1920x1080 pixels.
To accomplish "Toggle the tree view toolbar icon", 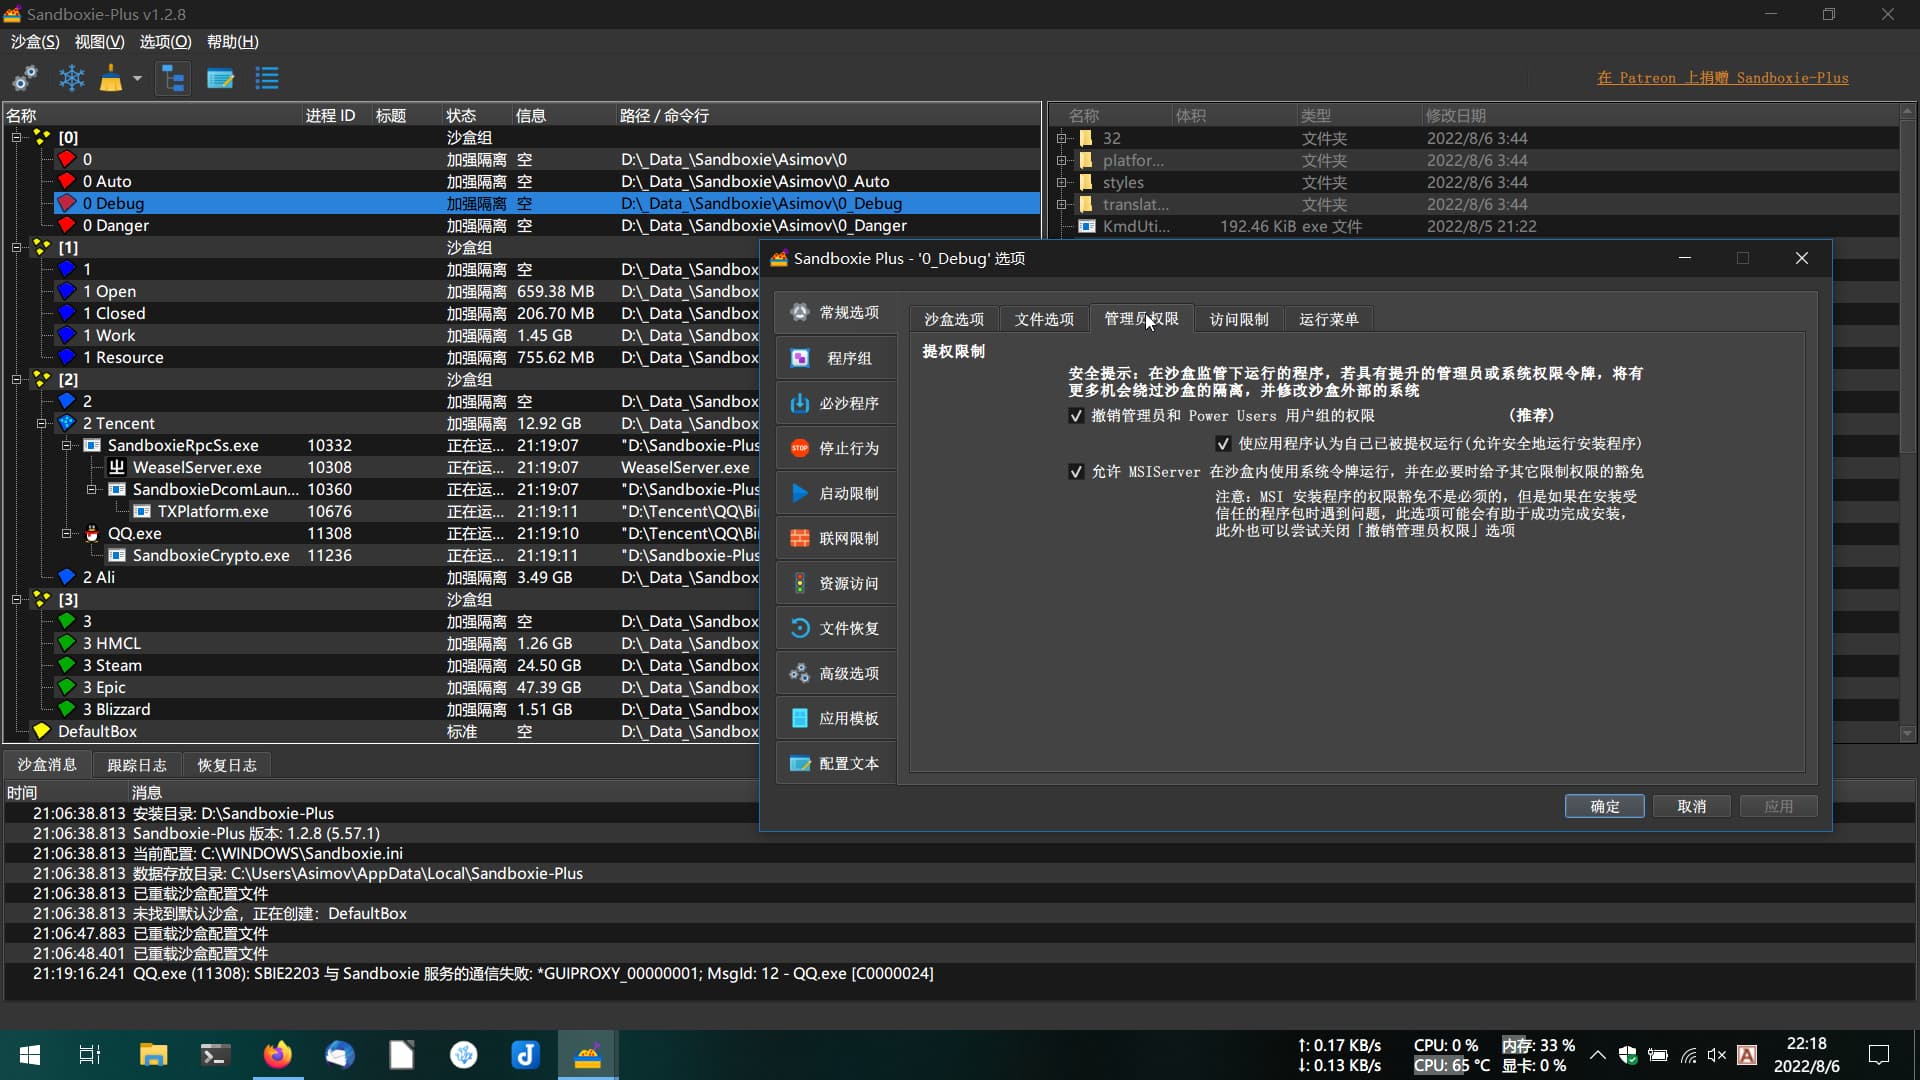I will click(173, 78).
